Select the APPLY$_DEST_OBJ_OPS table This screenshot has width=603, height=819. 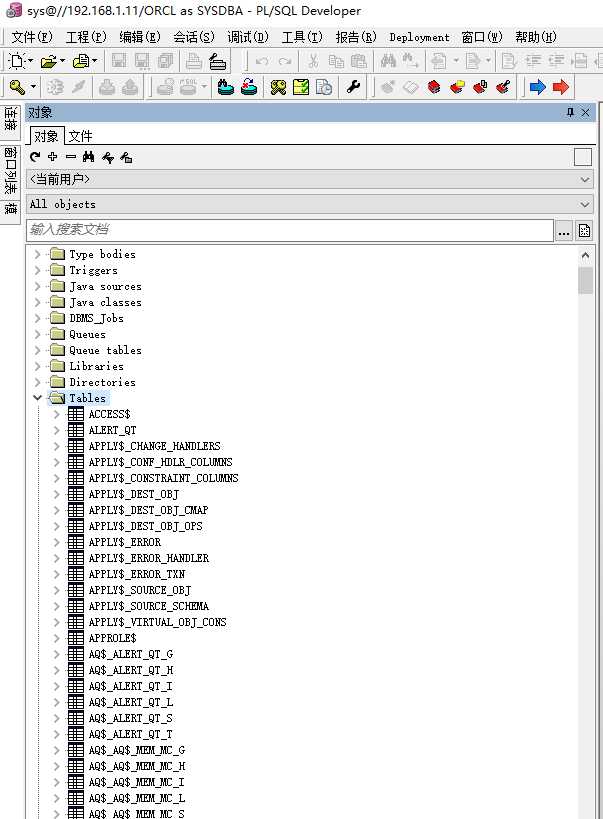pyautogui.click(x=145, y=526)
